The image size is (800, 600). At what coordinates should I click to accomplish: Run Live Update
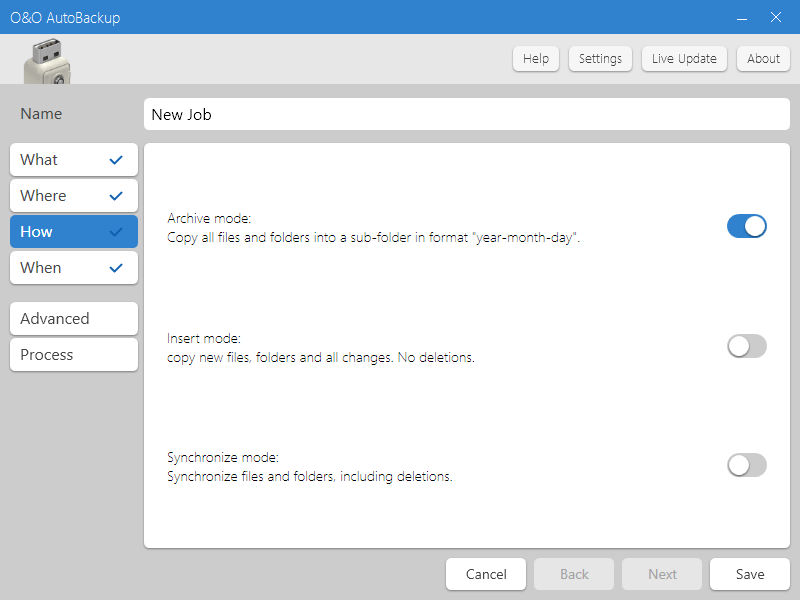coord(684,59)
